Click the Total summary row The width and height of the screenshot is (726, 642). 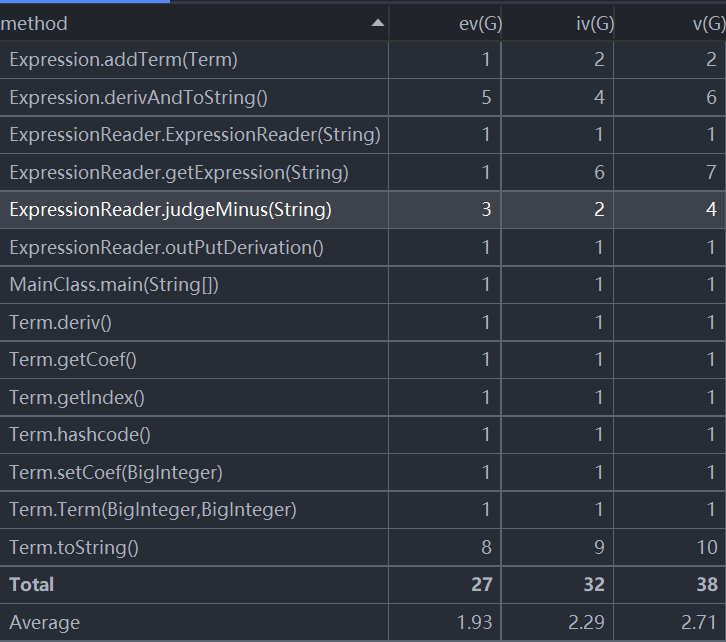[x=363, y=585]
